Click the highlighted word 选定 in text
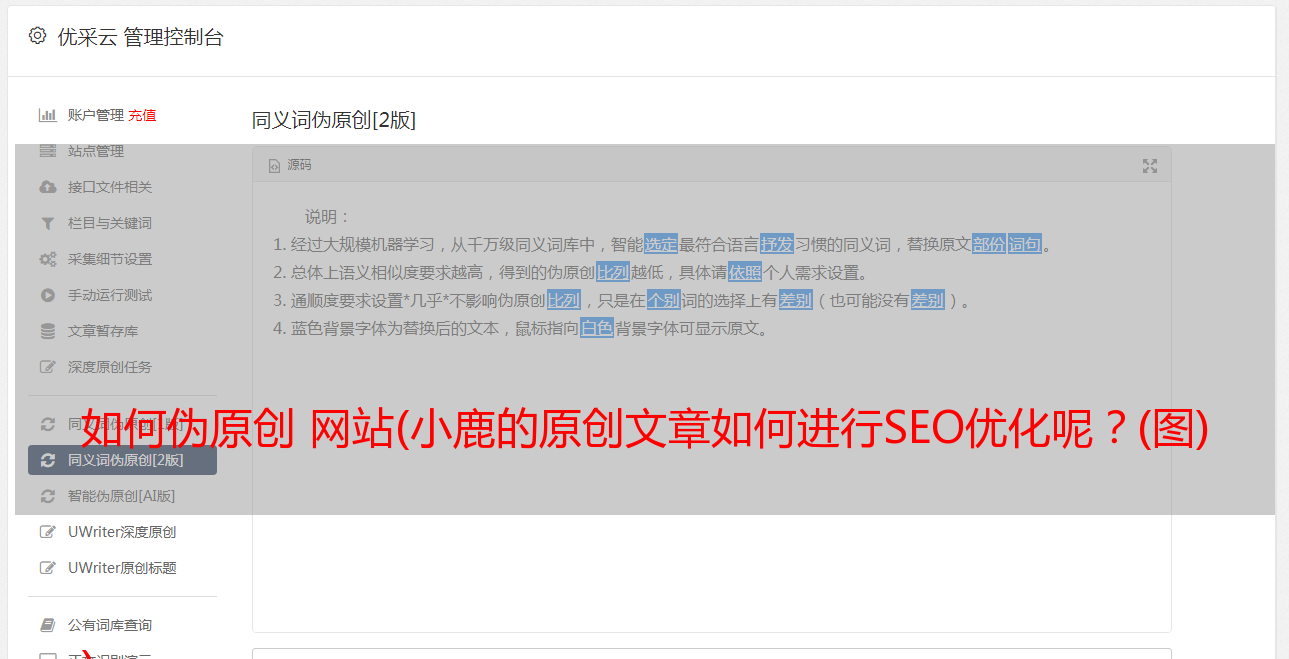Viewport: 1289px width, 659px height. point(661,244)
